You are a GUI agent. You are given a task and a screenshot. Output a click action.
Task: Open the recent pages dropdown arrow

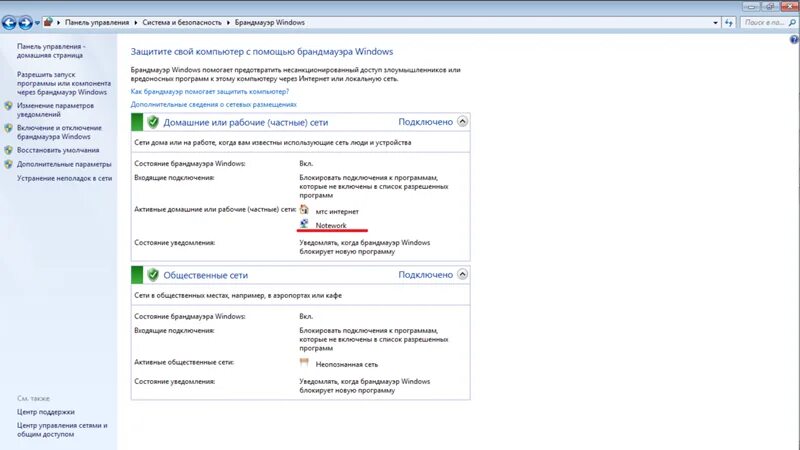pos(37,23)
